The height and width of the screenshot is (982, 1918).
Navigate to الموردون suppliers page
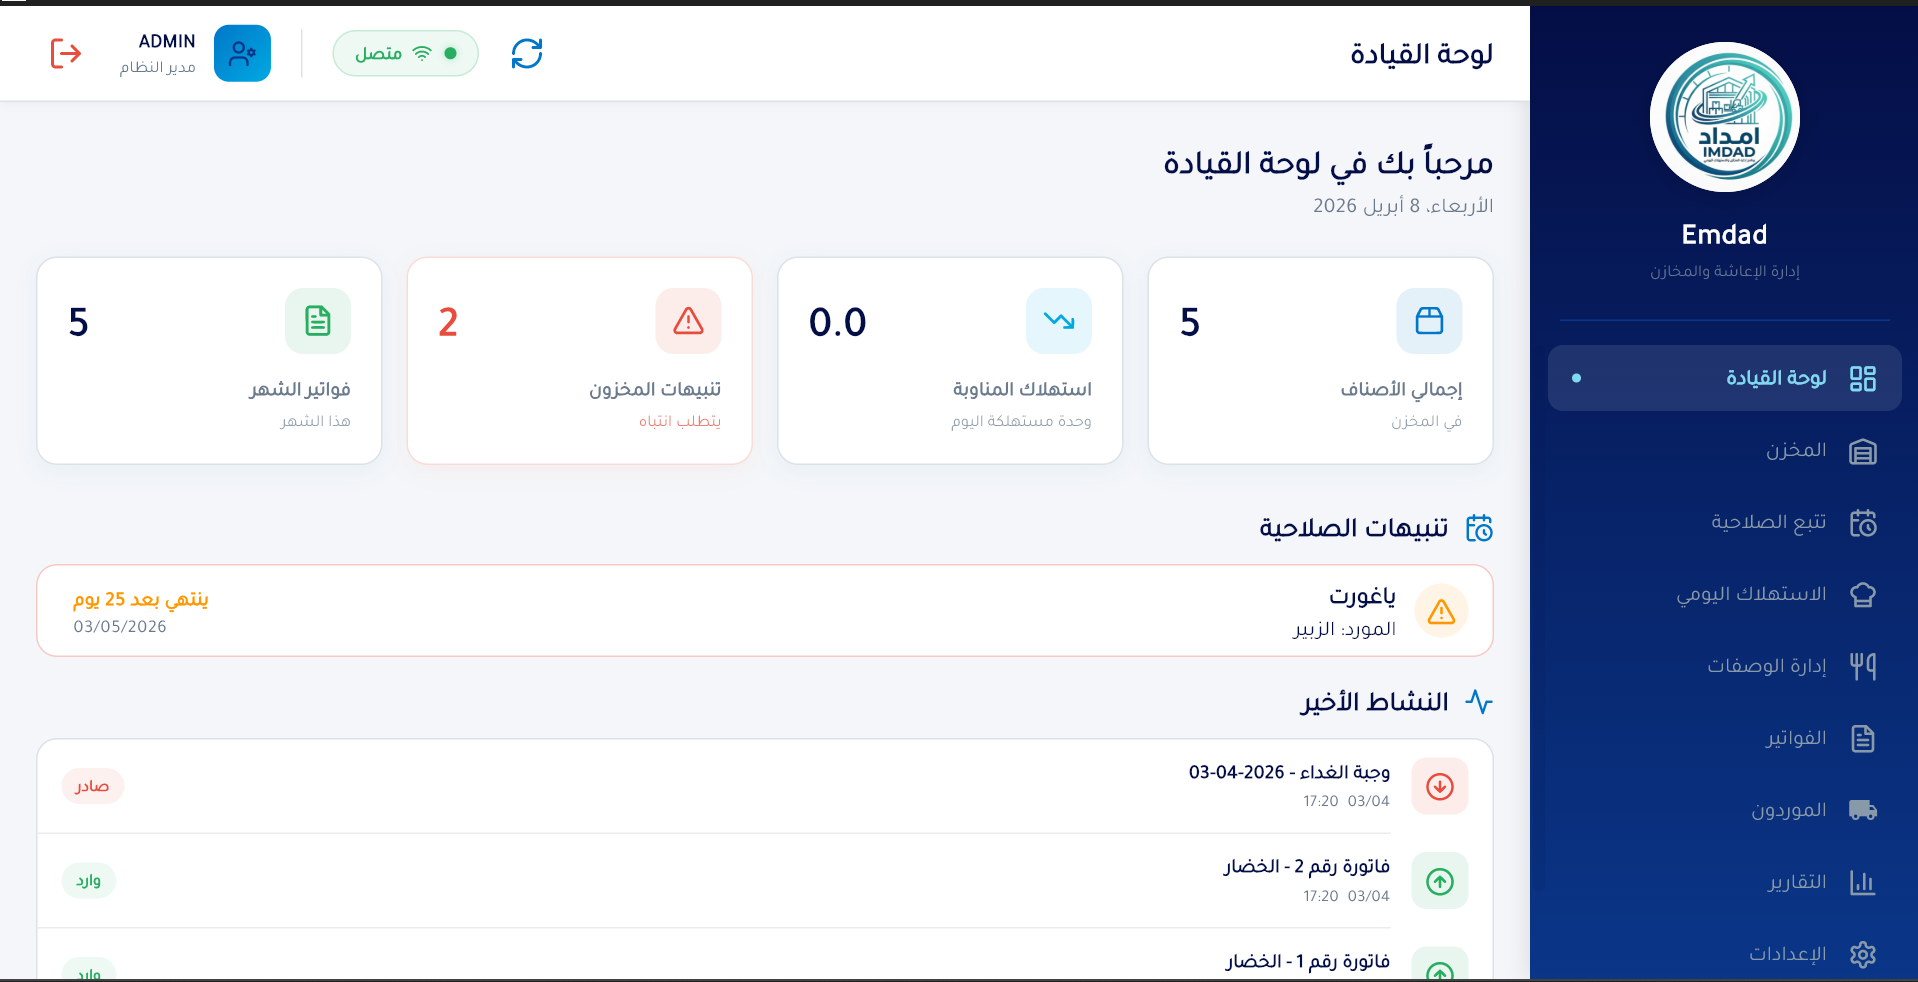point(1787,810)
